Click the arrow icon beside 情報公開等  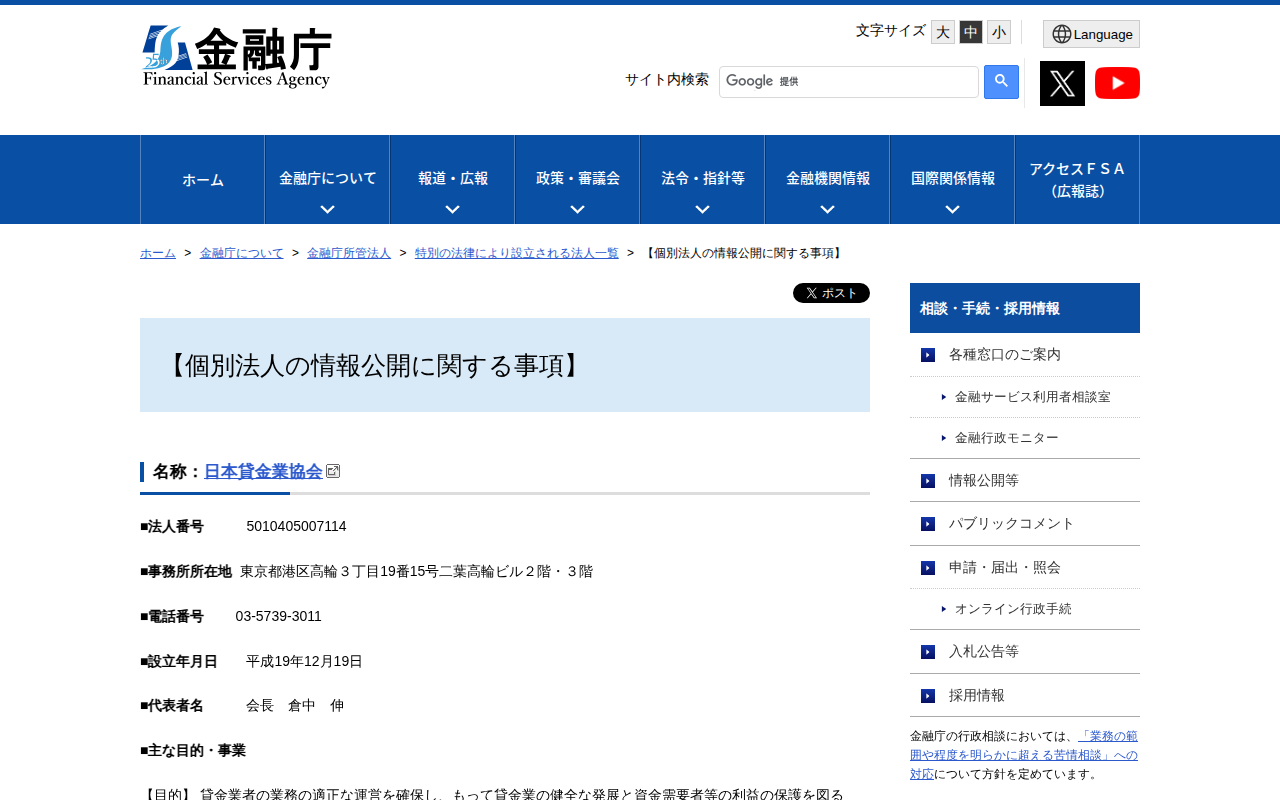[x=928, y=481]
